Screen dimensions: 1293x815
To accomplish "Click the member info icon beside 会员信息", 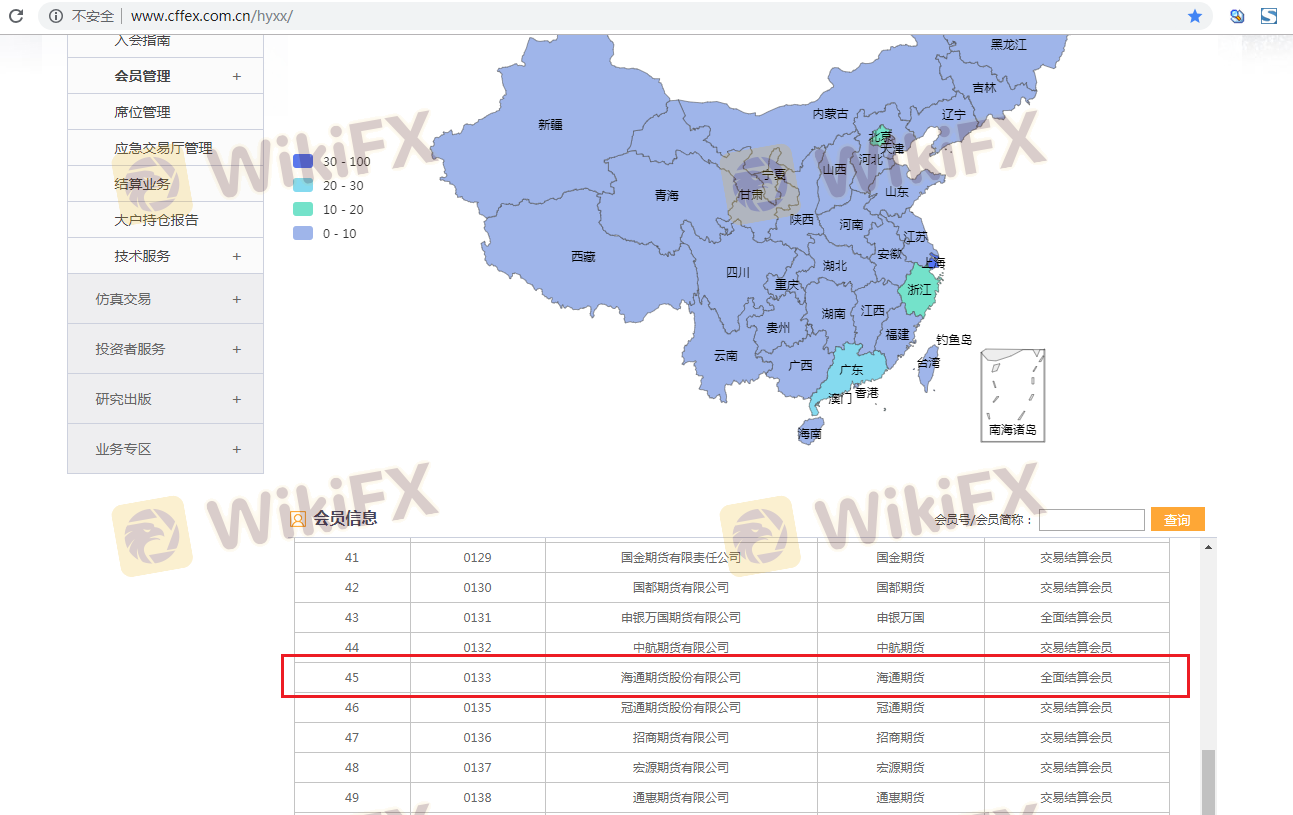I will click(297, 519).
